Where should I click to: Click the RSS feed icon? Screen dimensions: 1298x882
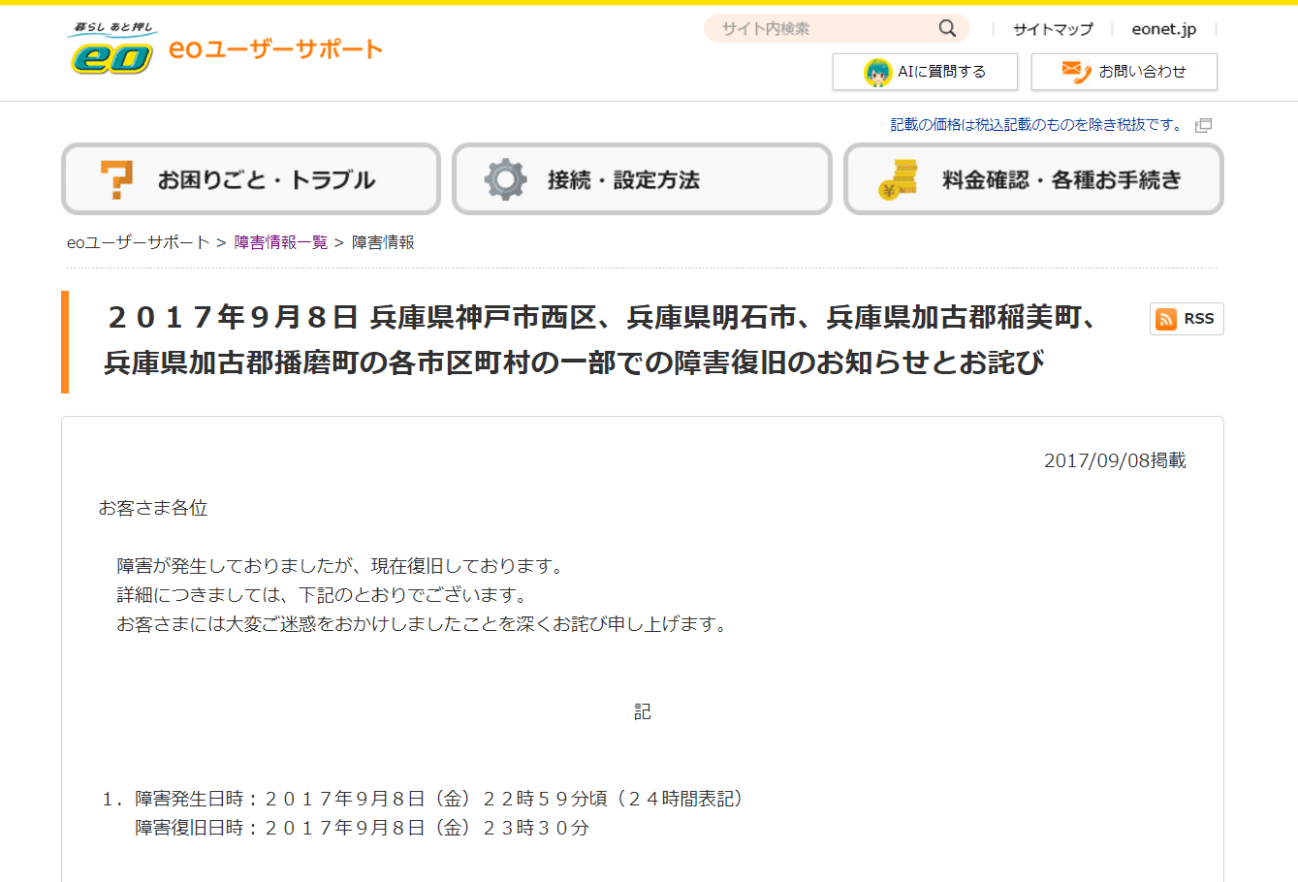[x=1166, y=319]
